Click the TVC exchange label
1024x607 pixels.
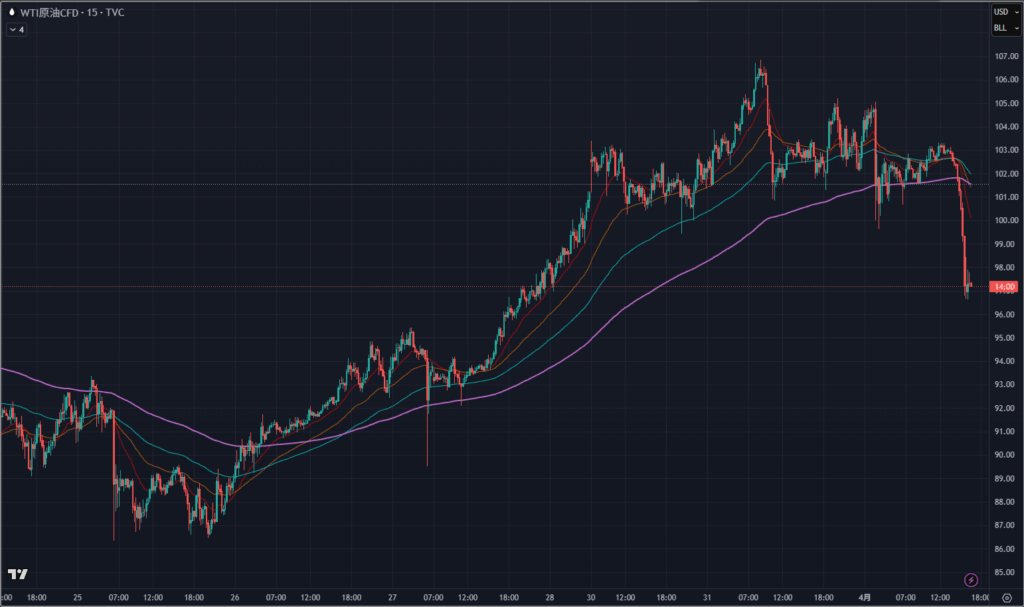coord(115,13)
